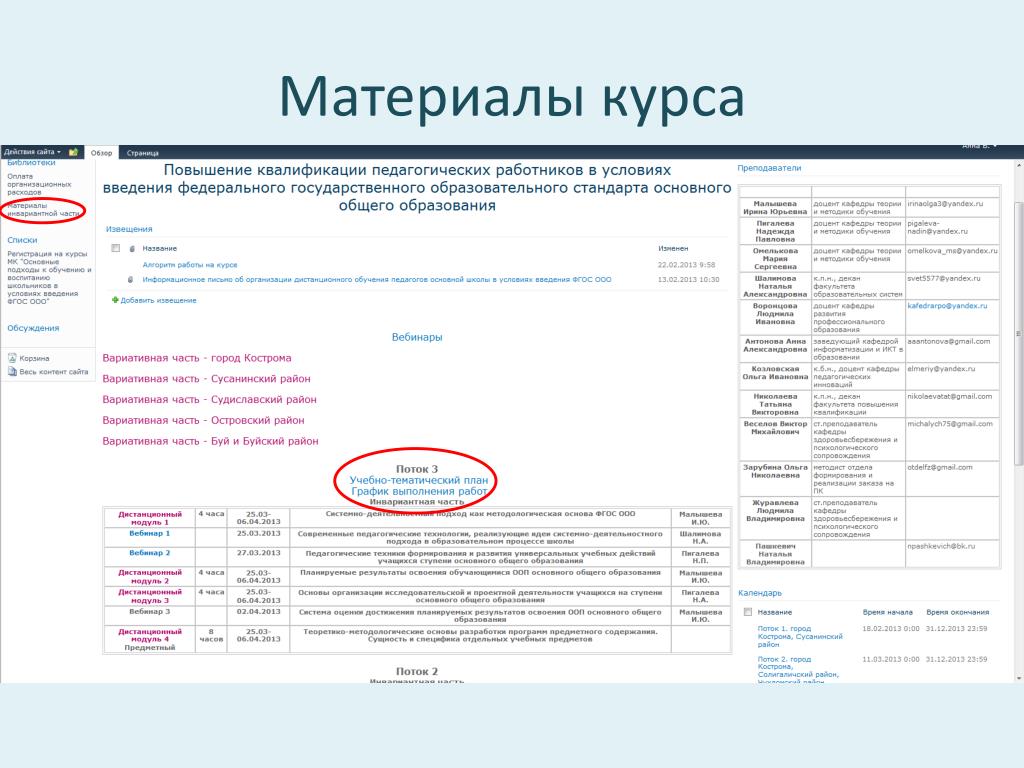Screen dimensions: 1024x768
Task: Tick the select-all checkbox in Календарь
Action: point(748,612)
